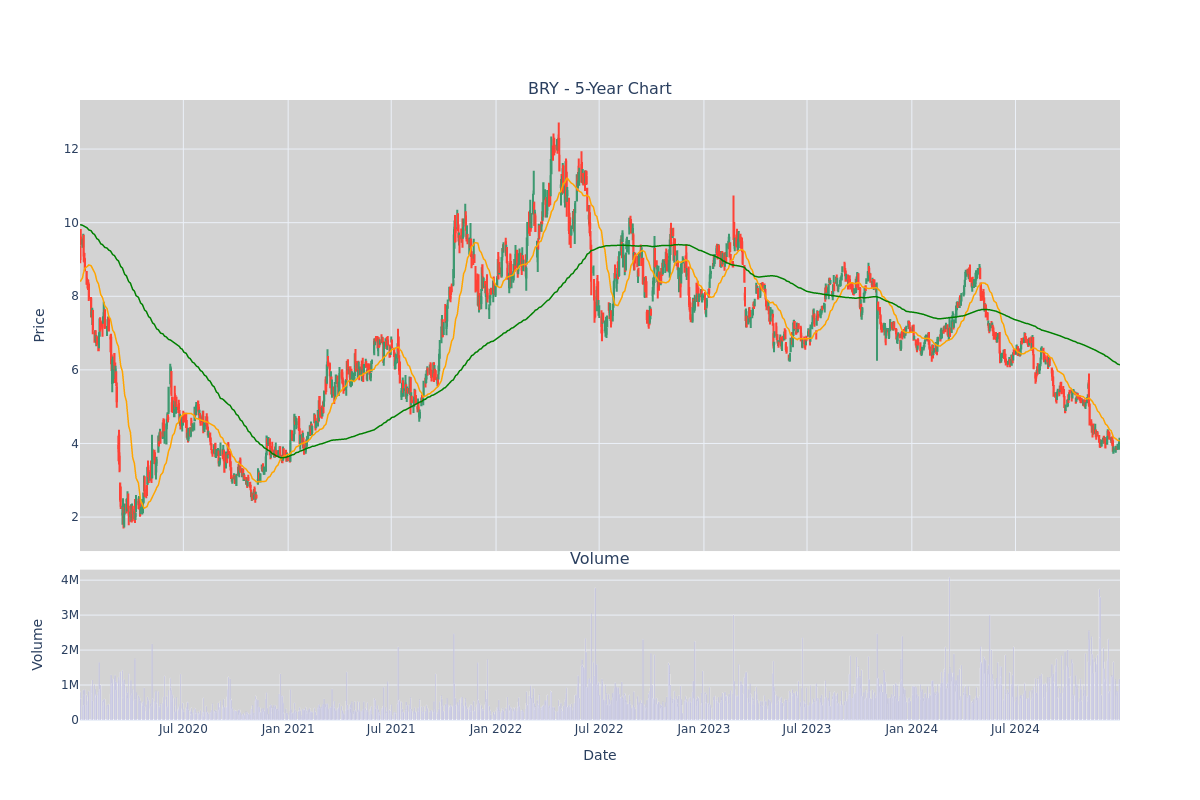Click the 'Jul 2022' date tick label
The image size is (1200, 800).
(x=599, y=729)
